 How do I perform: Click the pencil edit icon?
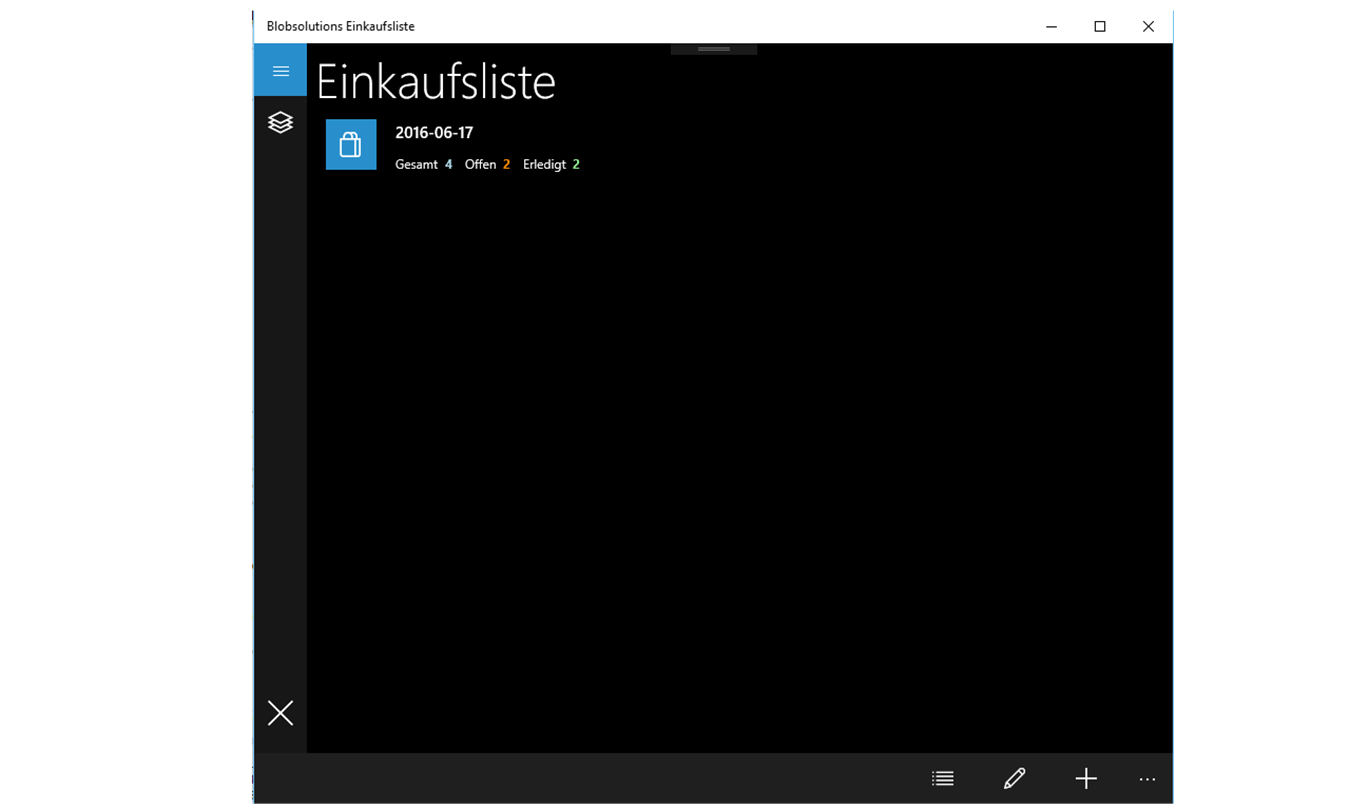(x=1014, y=778)
